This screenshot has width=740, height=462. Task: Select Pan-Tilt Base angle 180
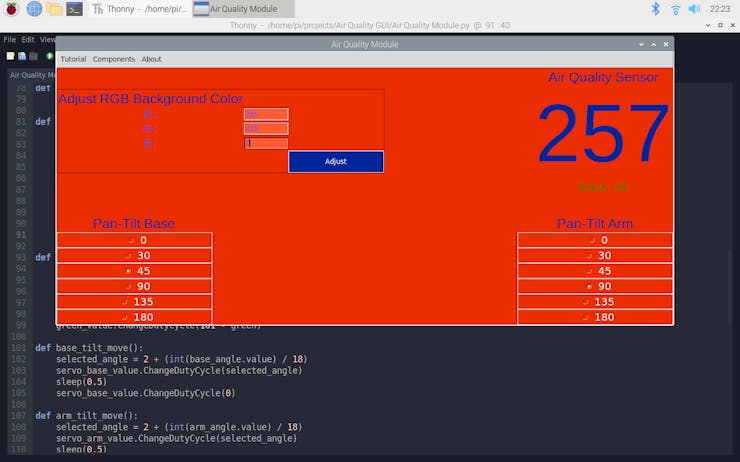coord(134,317)
